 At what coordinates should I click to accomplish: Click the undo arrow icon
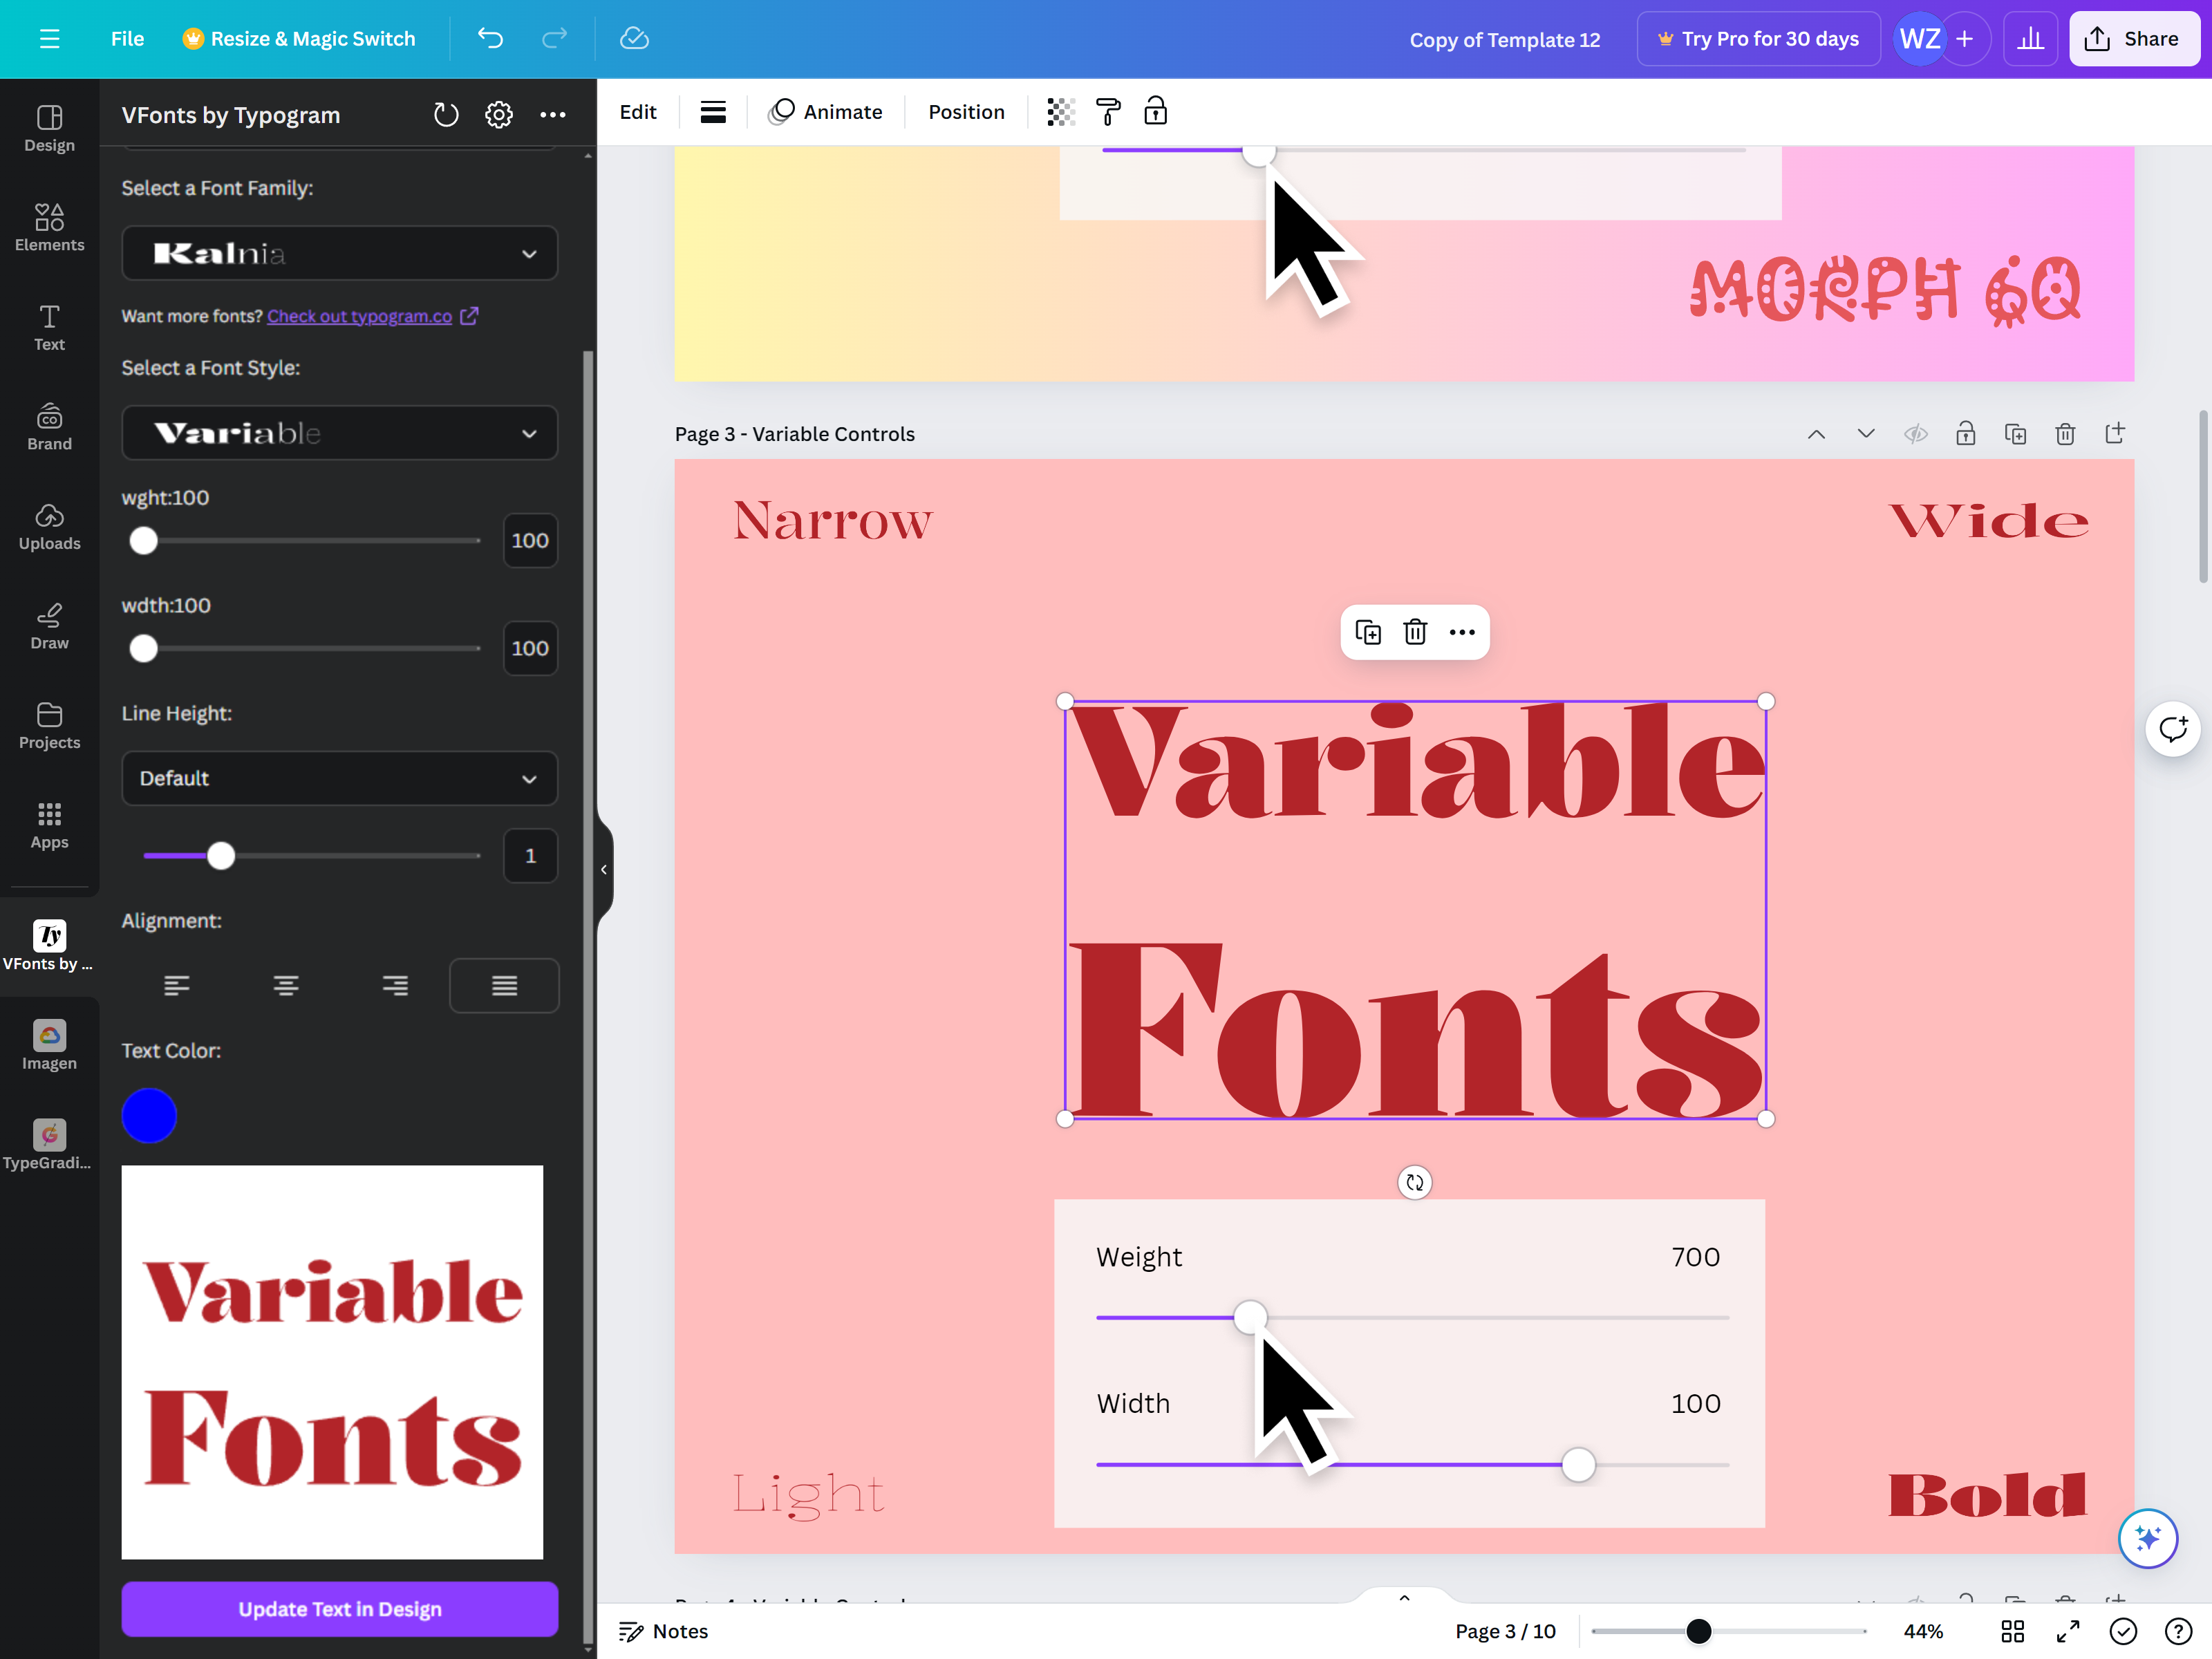coord(490,38)
